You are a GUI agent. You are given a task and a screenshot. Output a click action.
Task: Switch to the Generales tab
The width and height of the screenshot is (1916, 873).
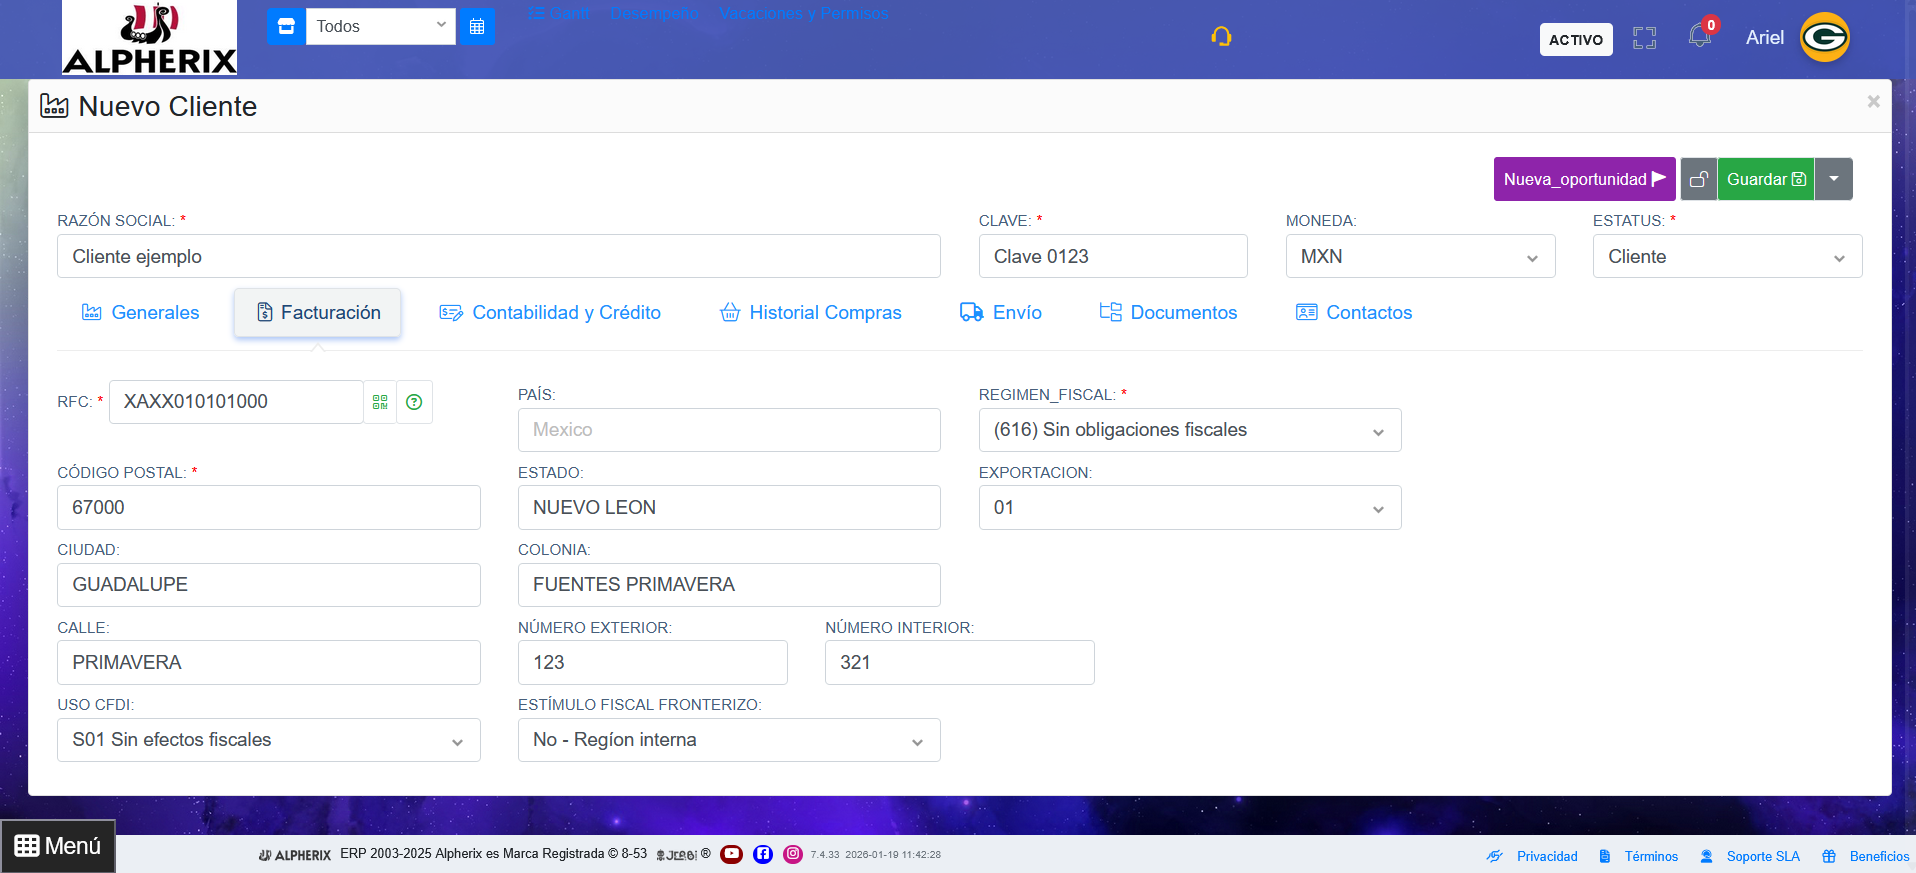(x=140, y=313)
